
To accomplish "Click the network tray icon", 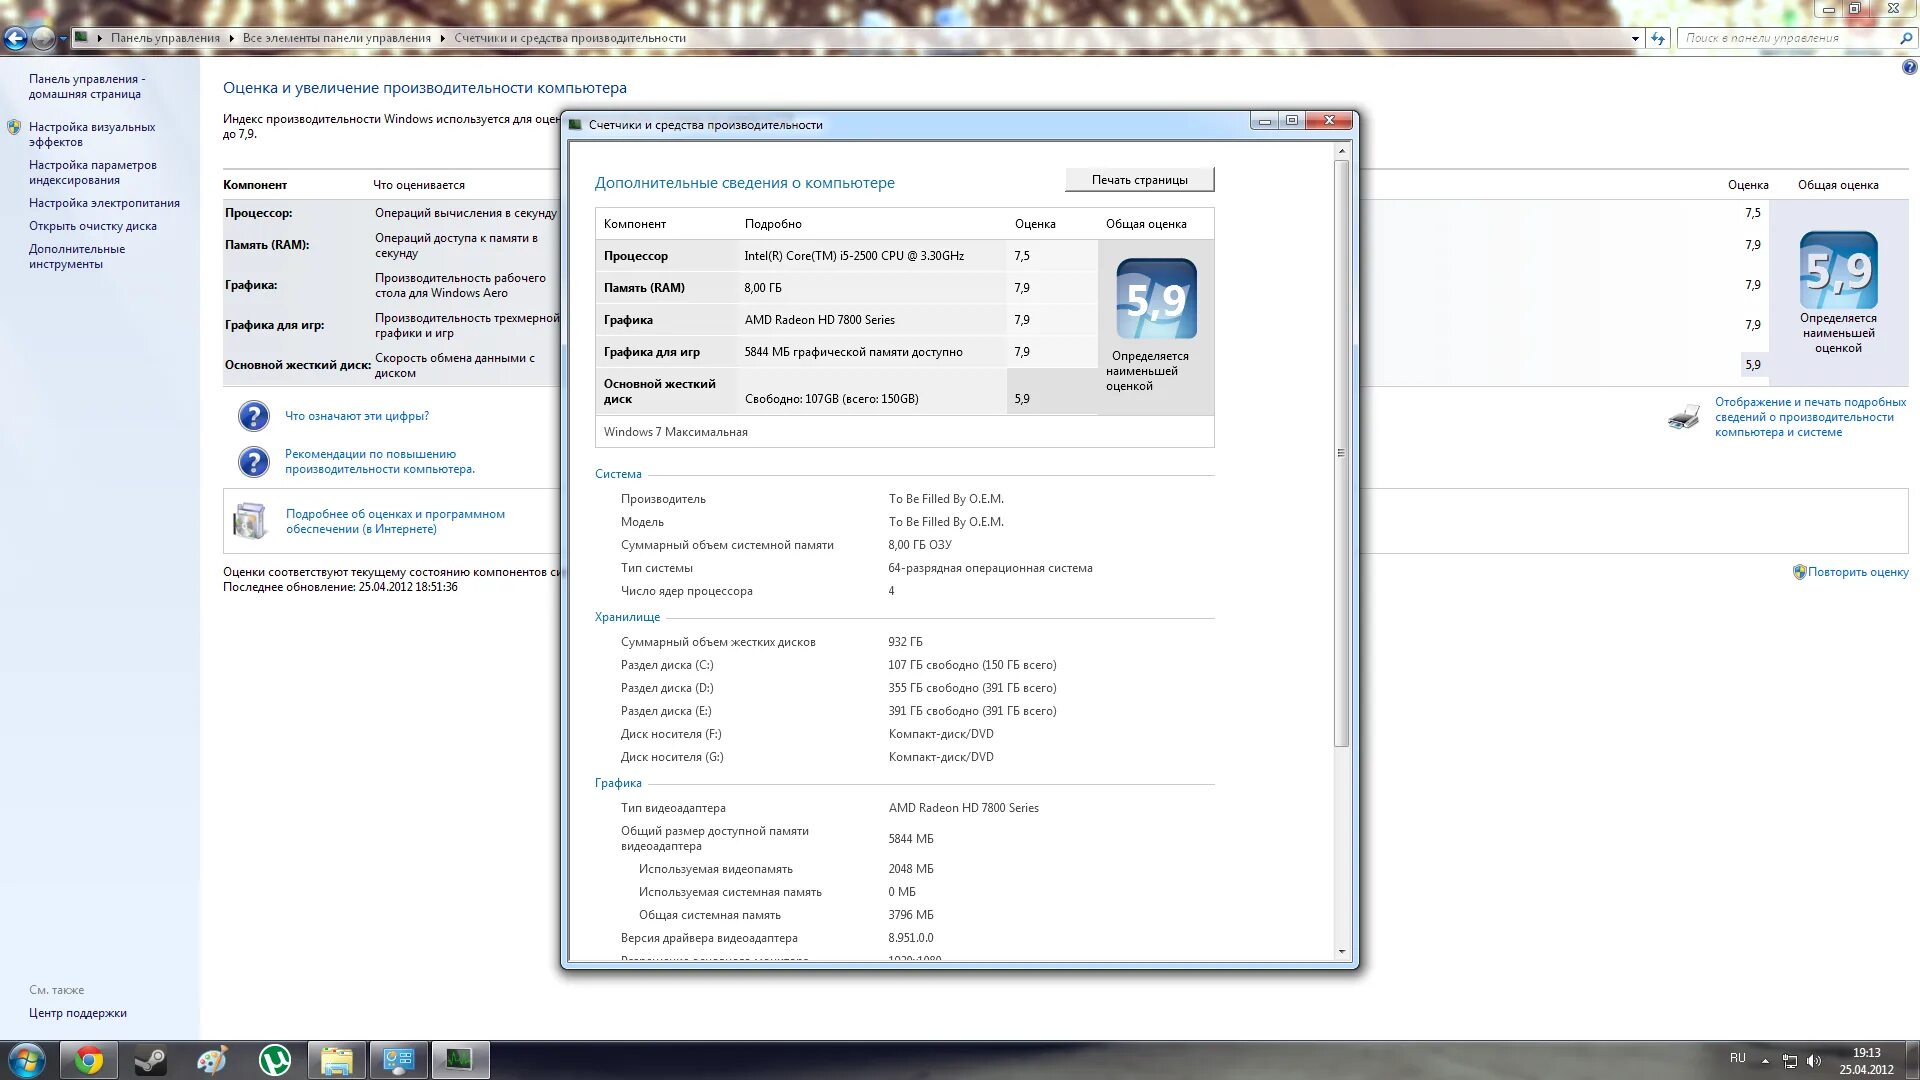I will point(1790,1061).
